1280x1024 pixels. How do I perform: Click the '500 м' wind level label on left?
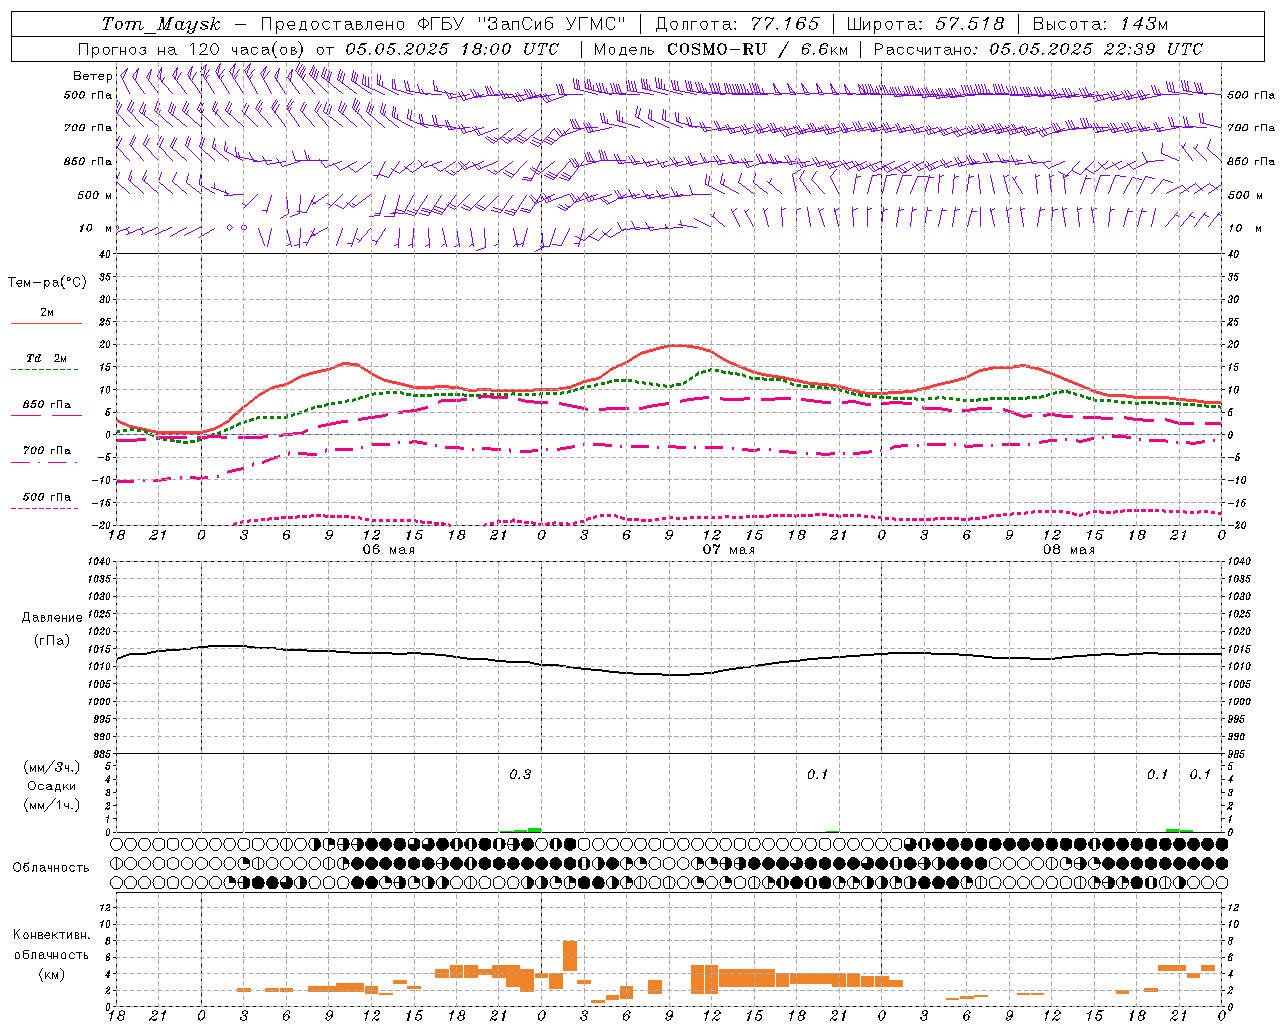coord(94,196)
